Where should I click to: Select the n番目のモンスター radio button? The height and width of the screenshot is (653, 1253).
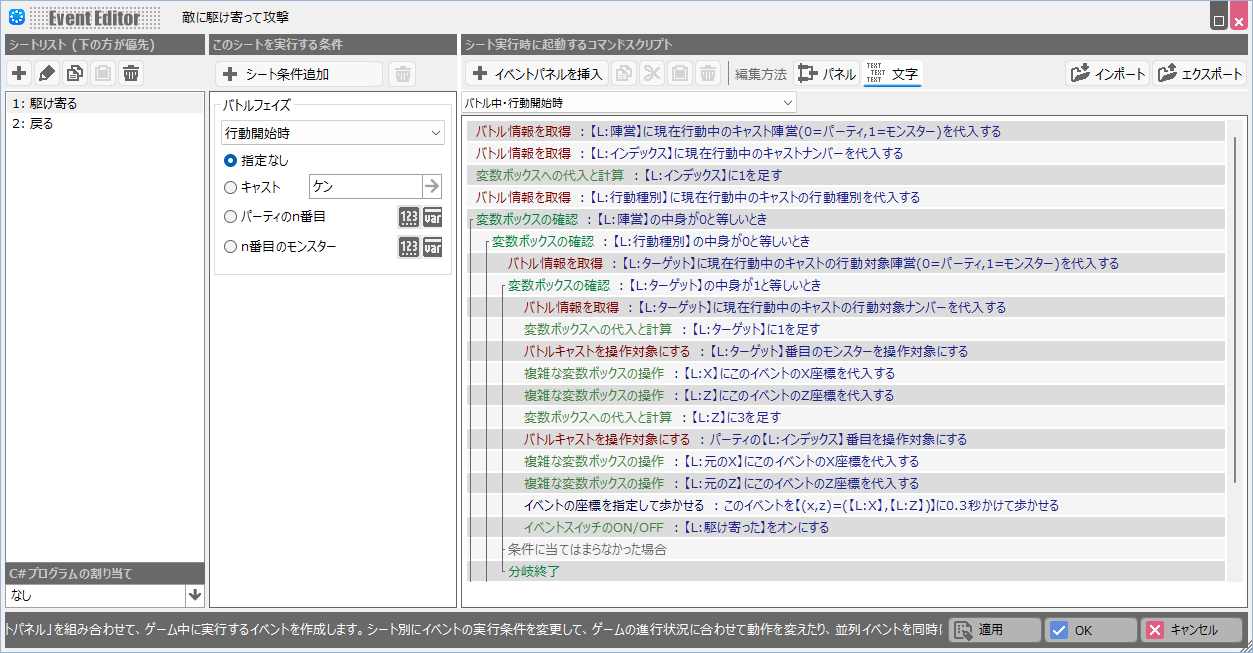click(231, 247)
